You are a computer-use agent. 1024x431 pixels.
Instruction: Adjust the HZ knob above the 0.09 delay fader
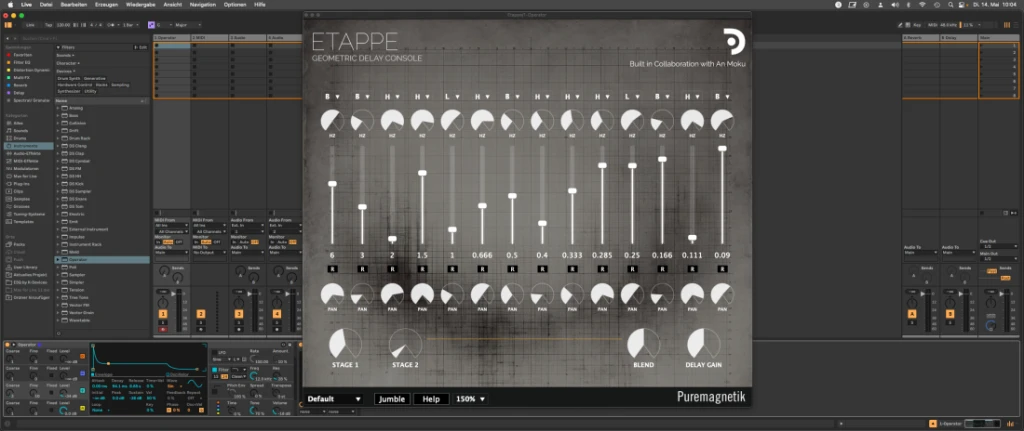[x=722, y=121]
